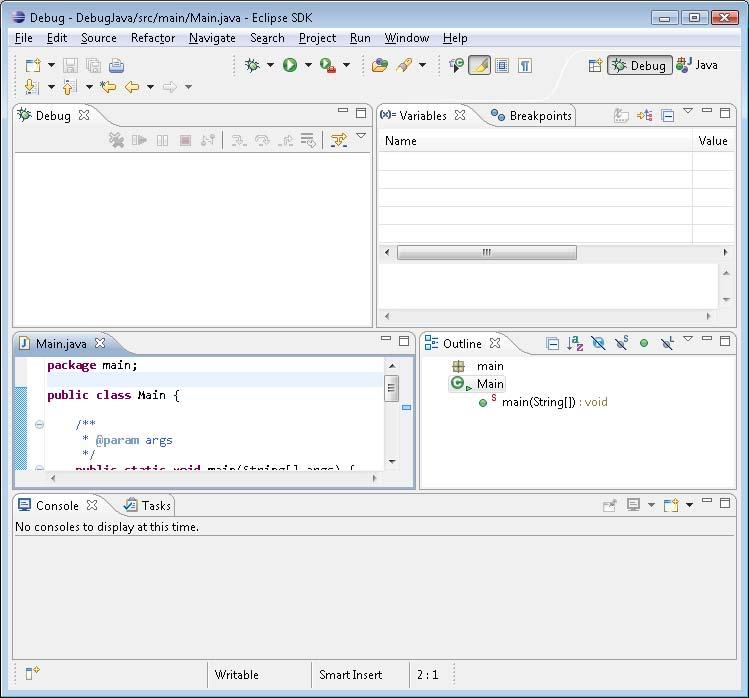Click the Previous Annotation icon

point(69,87)
